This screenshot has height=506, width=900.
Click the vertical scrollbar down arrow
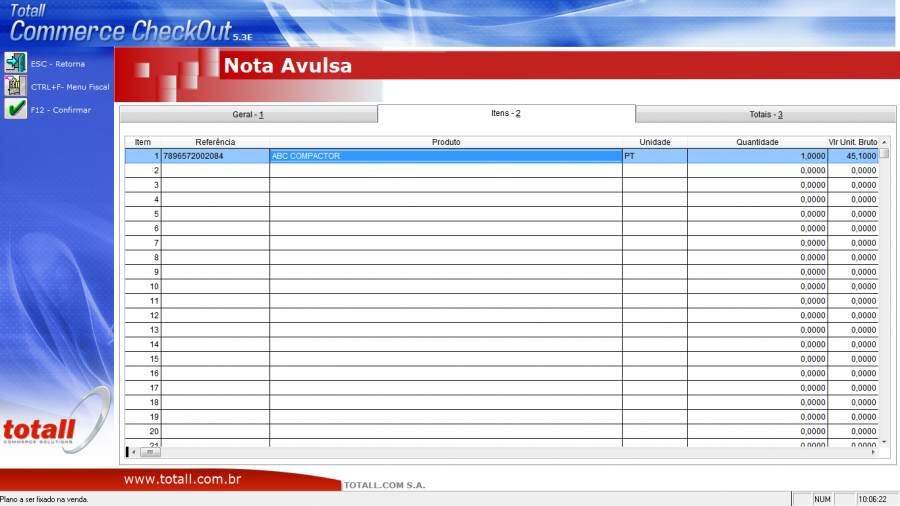(x=884, y=442)
